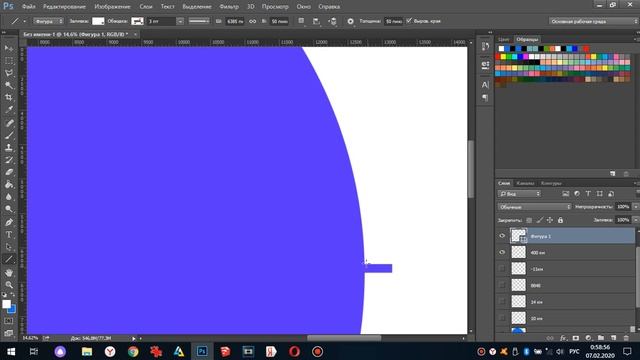Open the shape fill color swatch
Viewport: 640px width, 360px height.
pyautogui.click(x=98, y=21)
